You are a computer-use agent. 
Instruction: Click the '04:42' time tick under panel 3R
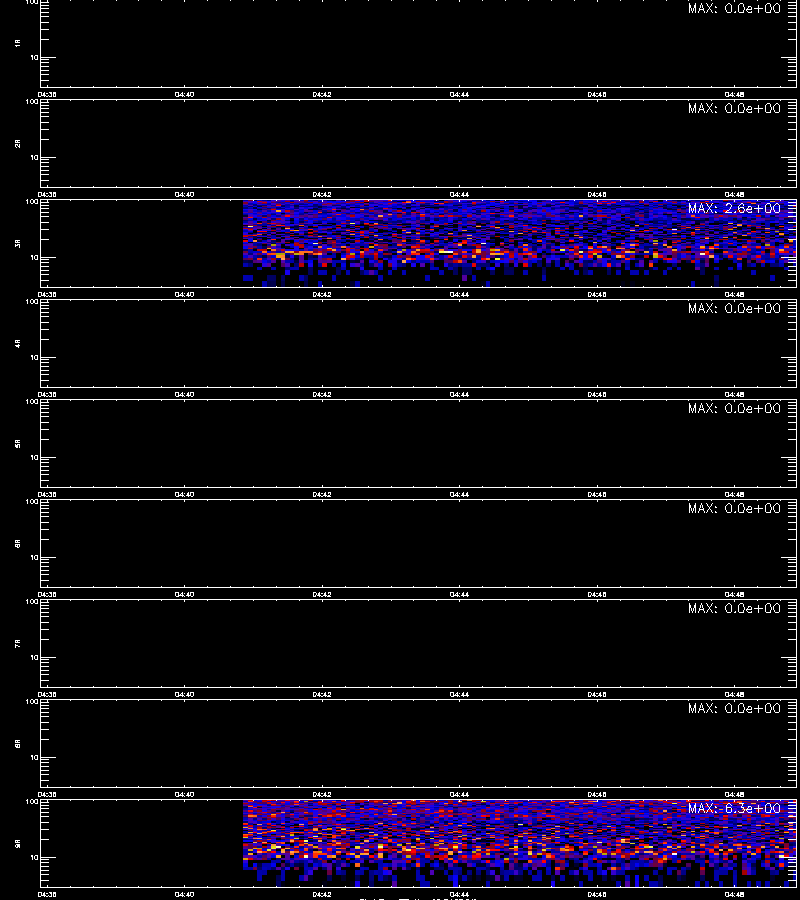tap(321, 294)
